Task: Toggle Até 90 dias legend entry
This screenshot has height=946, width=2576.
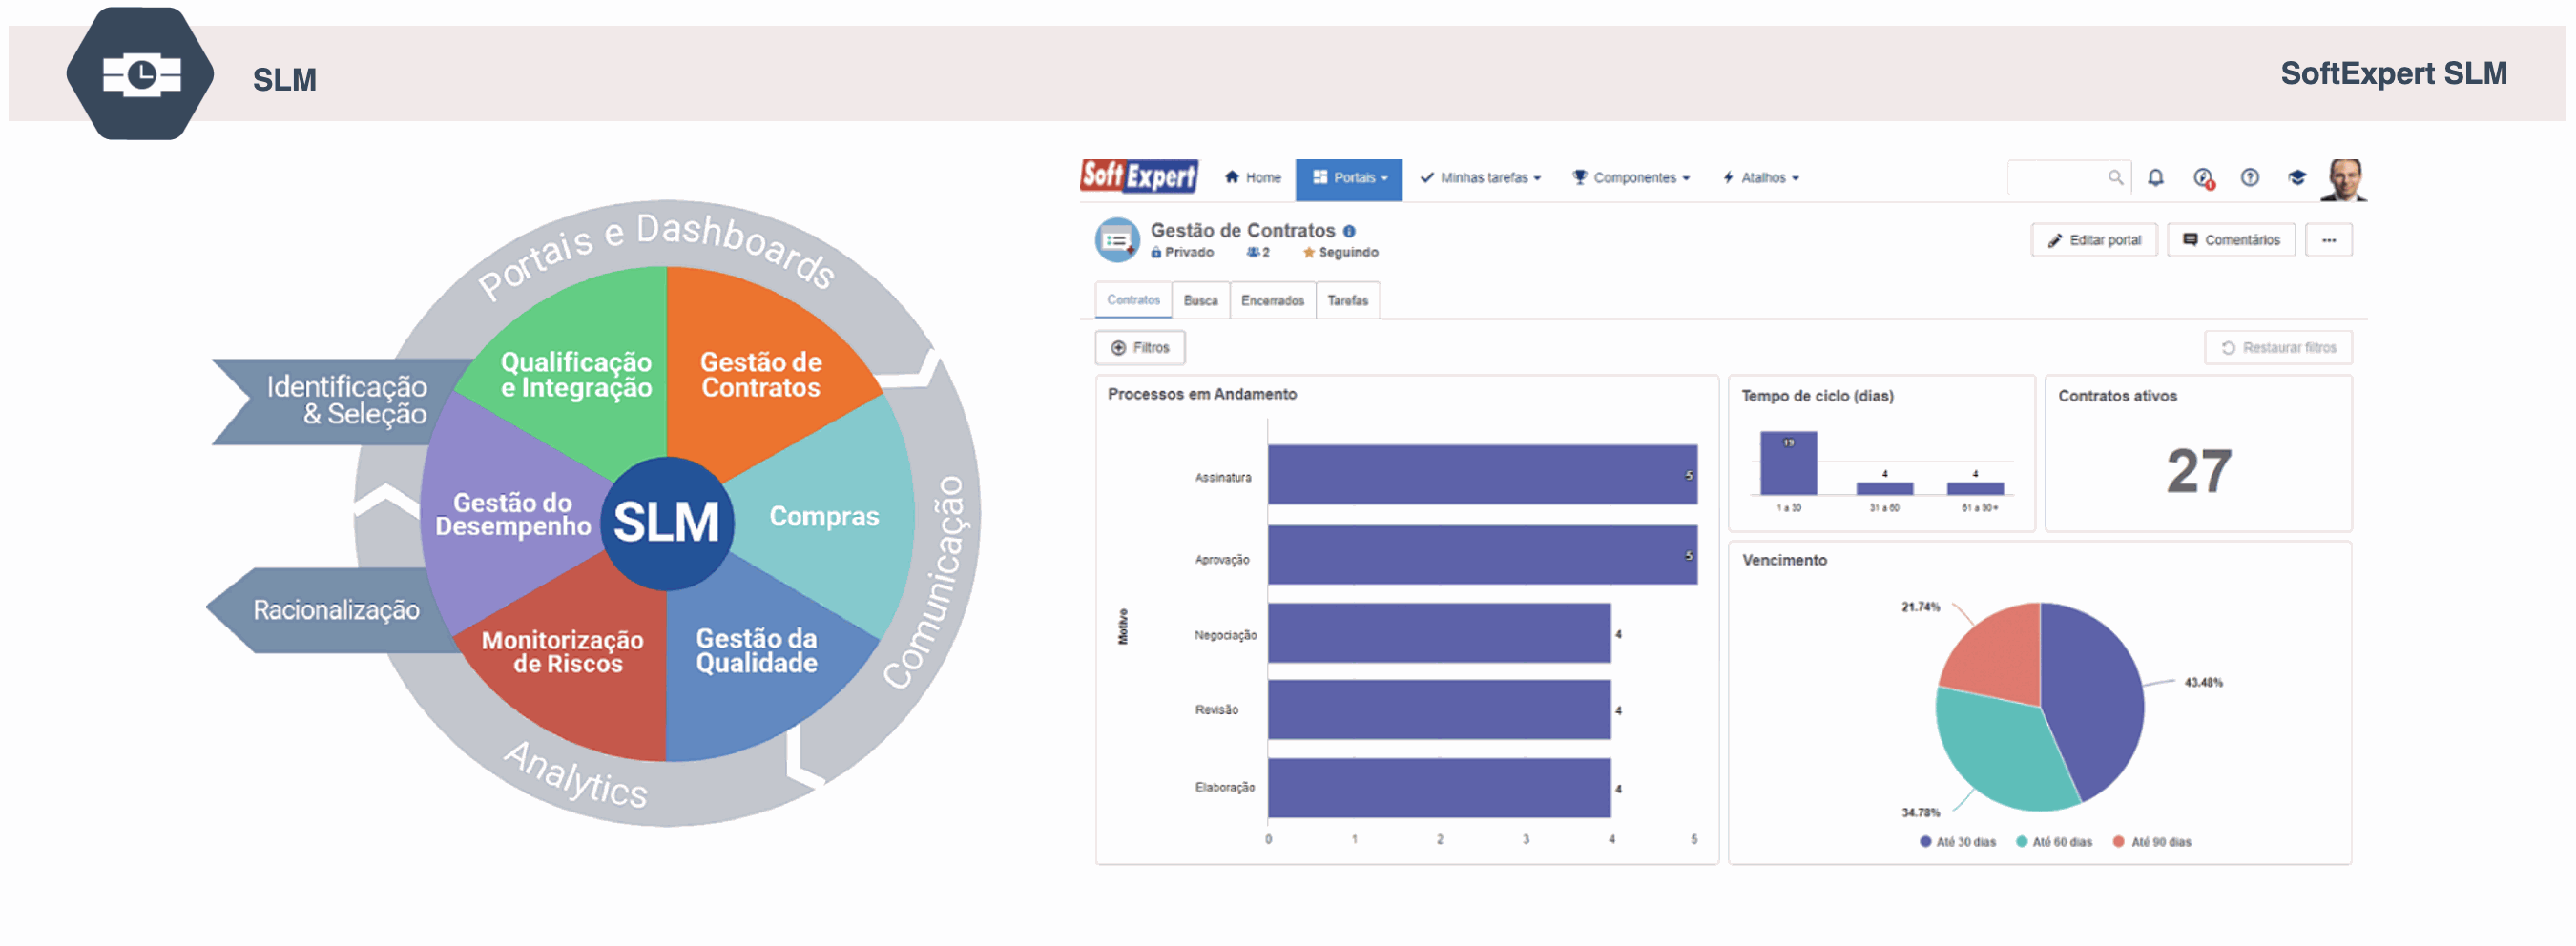Action: pos(2151,842)
